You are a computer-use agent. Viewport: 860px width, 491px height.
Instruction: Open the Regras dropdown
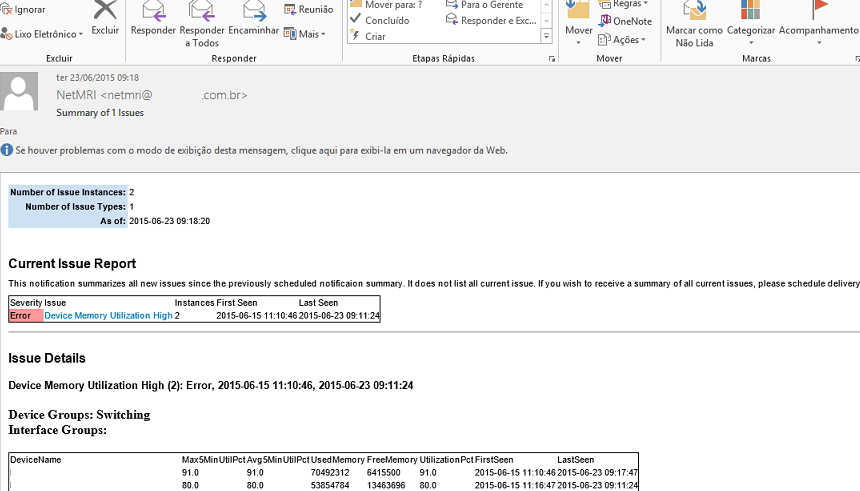pyautogui.click(x=625, y=4)
